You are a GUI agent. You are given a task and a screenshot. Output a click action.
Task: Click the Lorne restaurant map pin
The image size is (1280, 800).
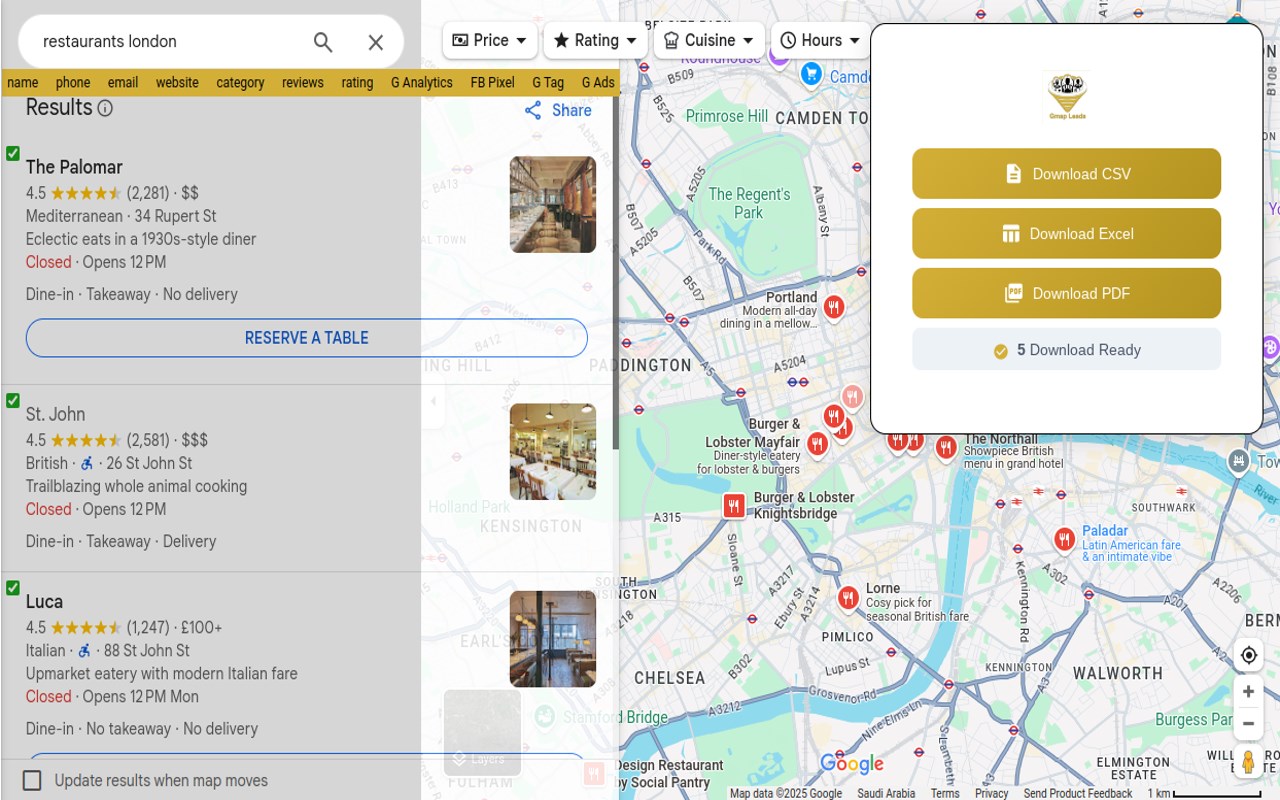[848, 598]
